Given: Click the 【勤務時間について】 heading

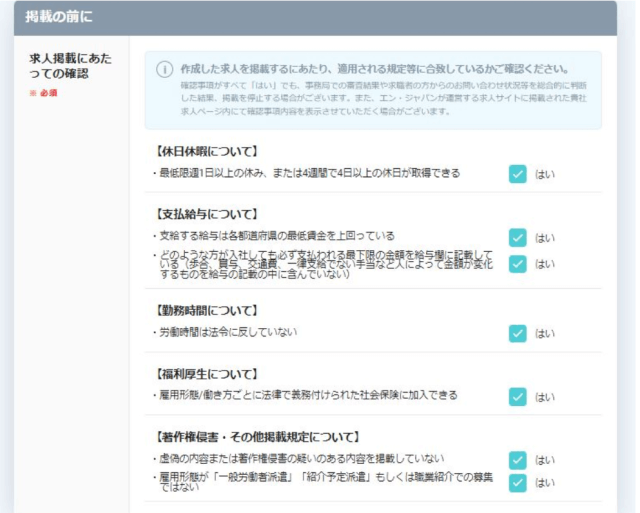Looking at the screenshot, I should tap(207, 311).
